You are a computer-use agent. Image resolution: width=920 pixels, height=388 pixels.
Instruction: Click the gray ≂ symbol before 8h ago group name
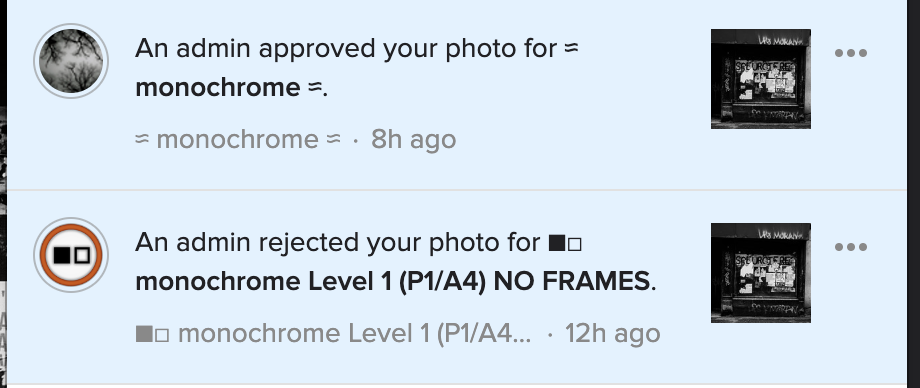pos(142,139)
